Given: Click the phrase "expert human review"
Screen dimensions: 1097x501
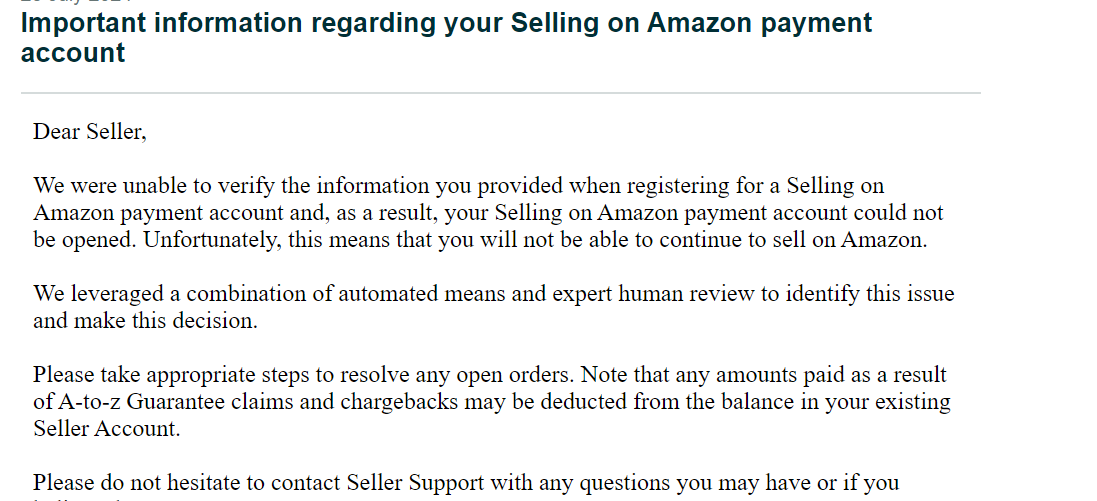Looking at the screenshot, I should pos(653,294).
